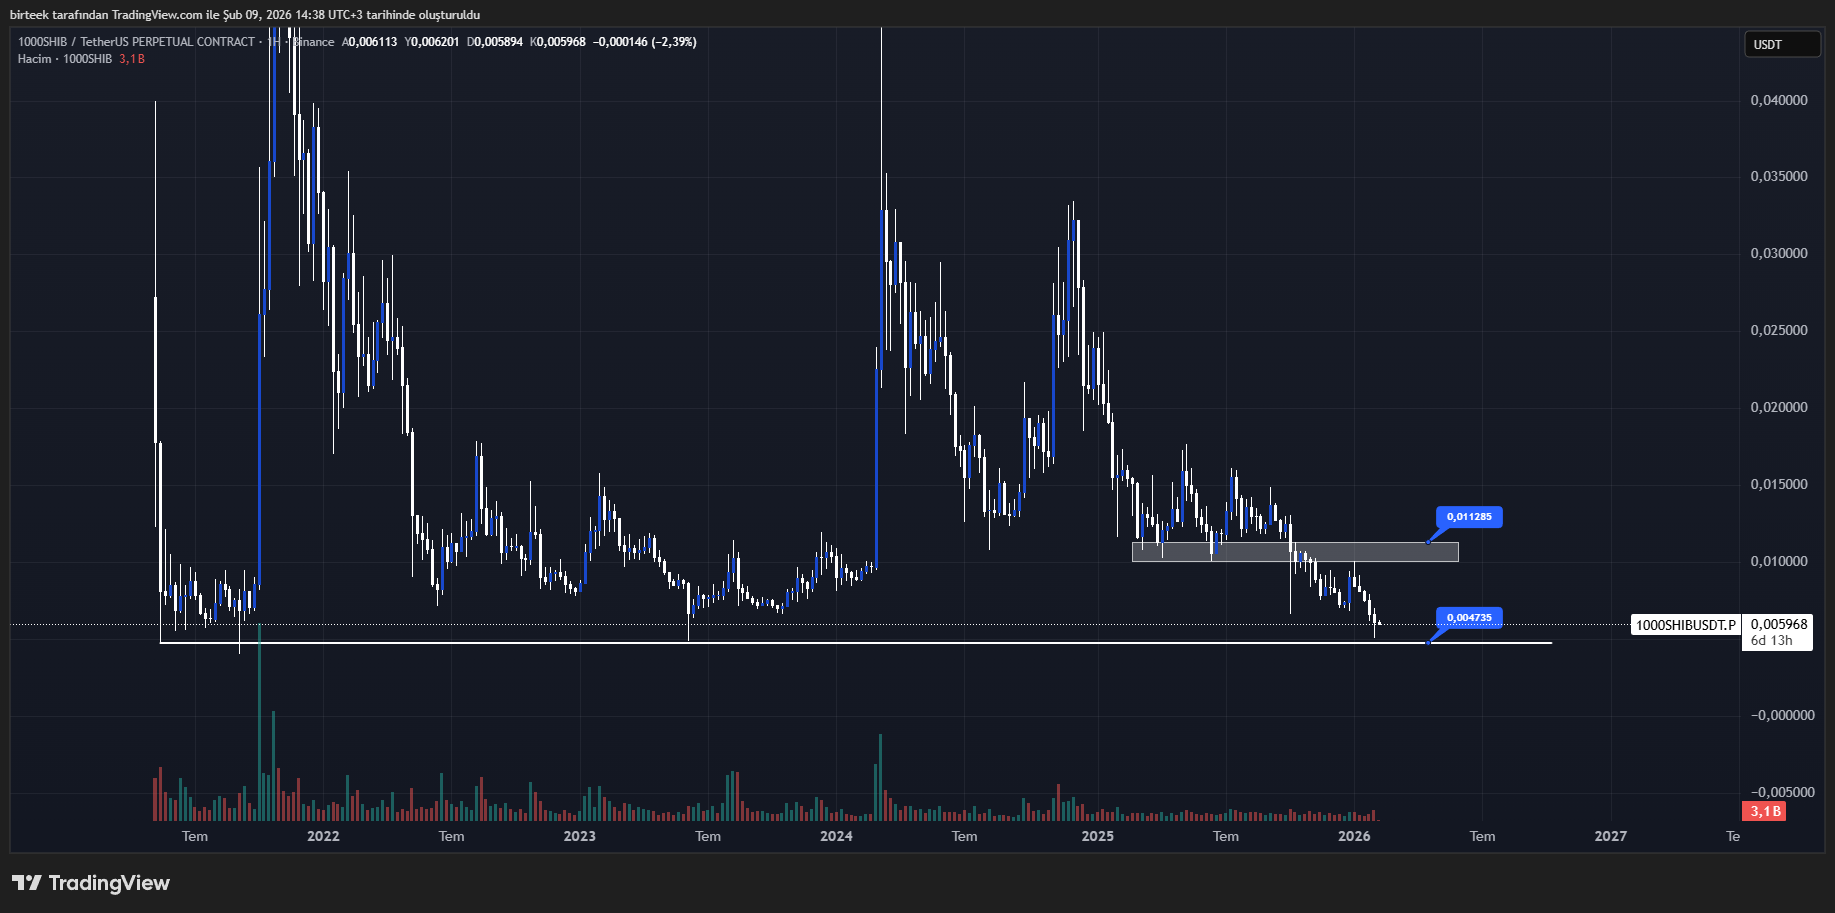Click the blue 0,004735 price callout
Image resolution: width=1835 pixels, height=913 pixels.
1468,618
